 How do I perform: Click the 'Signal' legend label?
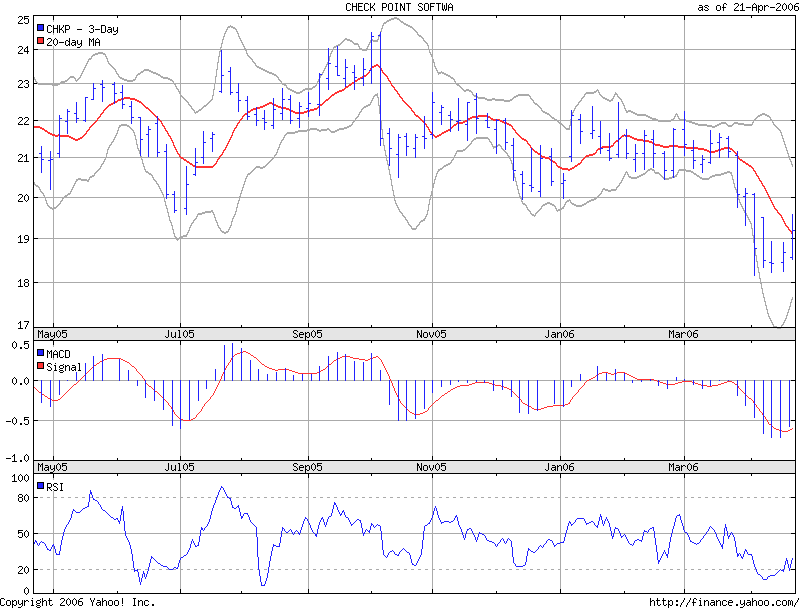click(64, 367)
